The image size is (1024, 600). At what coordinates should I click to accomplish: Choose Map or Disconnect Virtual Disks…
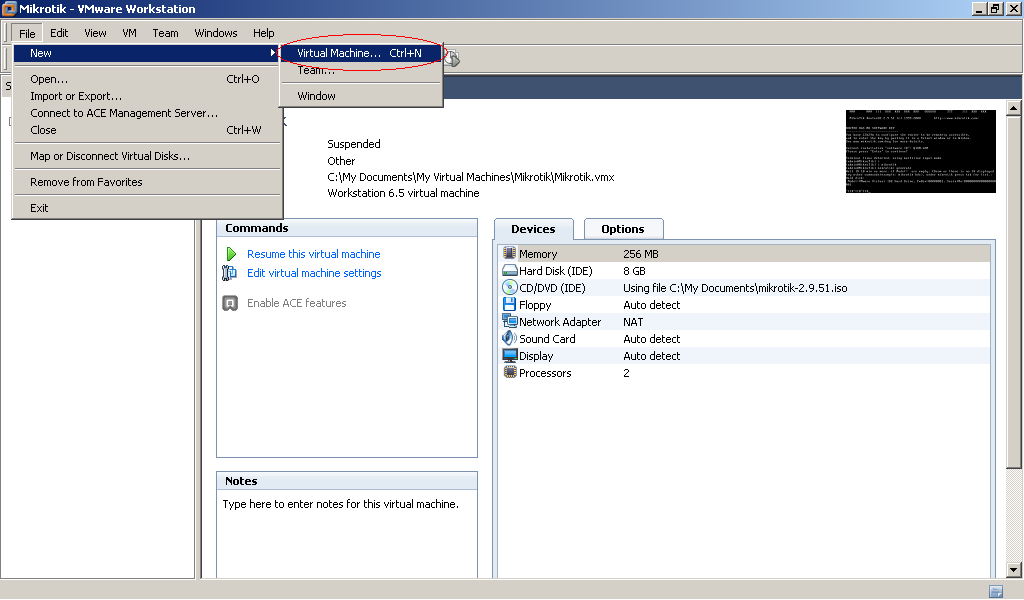pyautogui.click(x=147, y=156)
